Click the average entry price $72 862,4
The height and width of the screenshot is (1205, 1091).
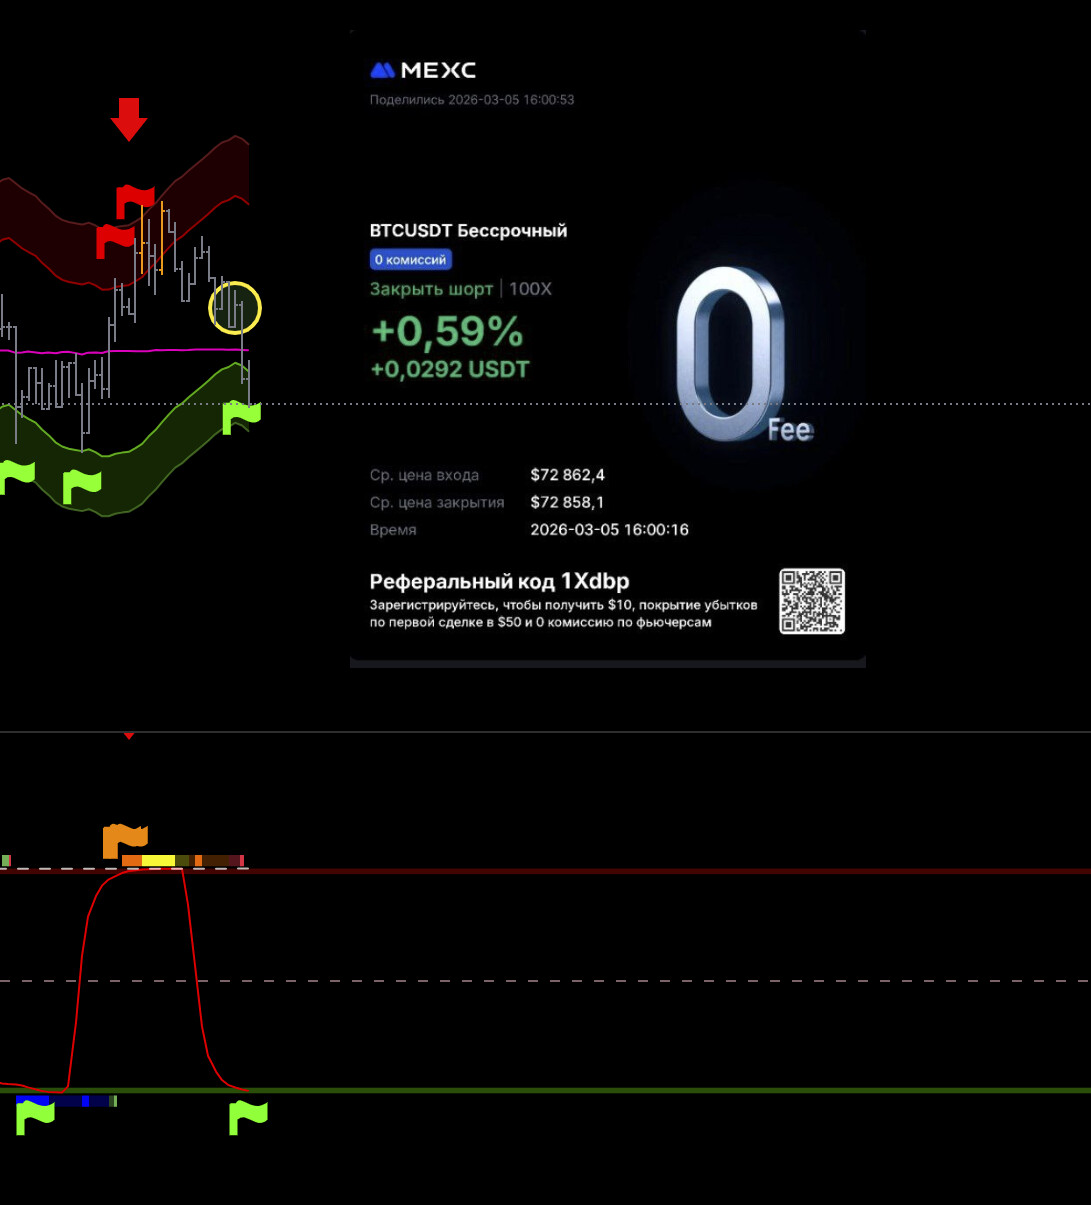pyautogui.click(x=567, y=475)
